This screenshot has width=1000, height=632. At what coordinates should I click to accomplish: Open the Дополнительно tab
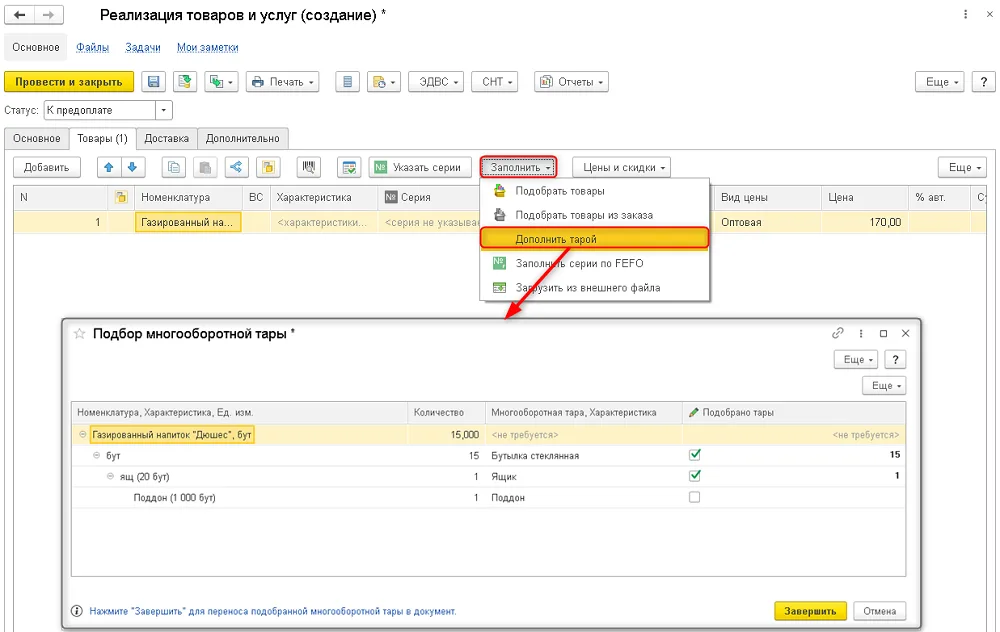[x=242, y=138]
